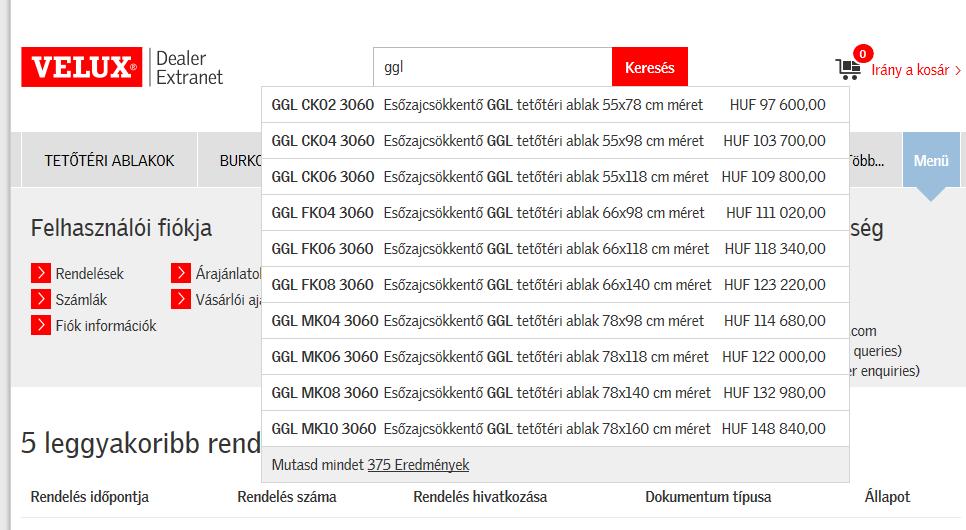Select suggestion GGL MK08 3060
966x530 pixels.
tap(555, 393)
